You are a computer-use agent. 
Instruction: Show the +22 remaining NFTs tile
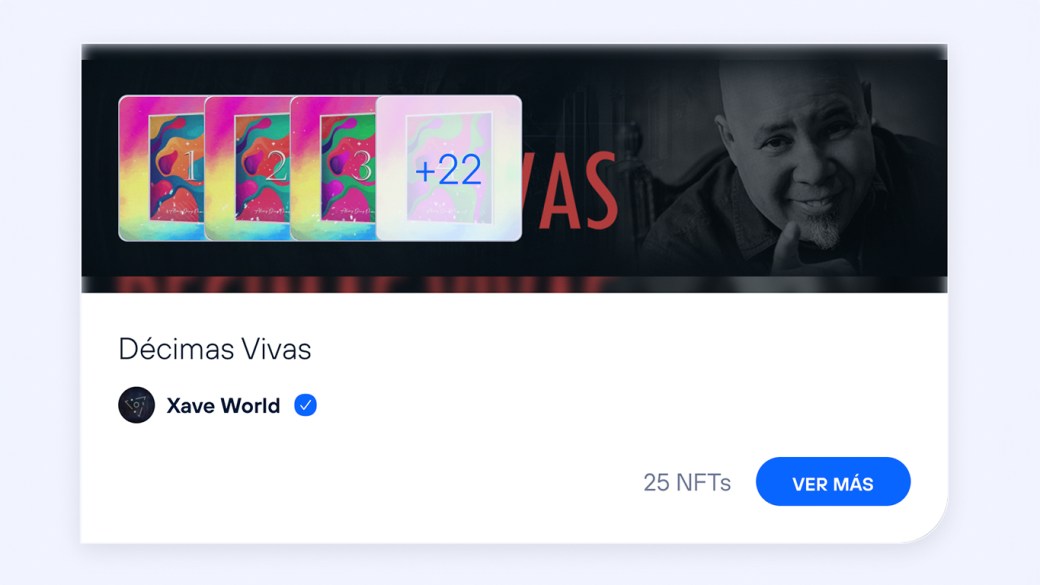coord(449,168)
